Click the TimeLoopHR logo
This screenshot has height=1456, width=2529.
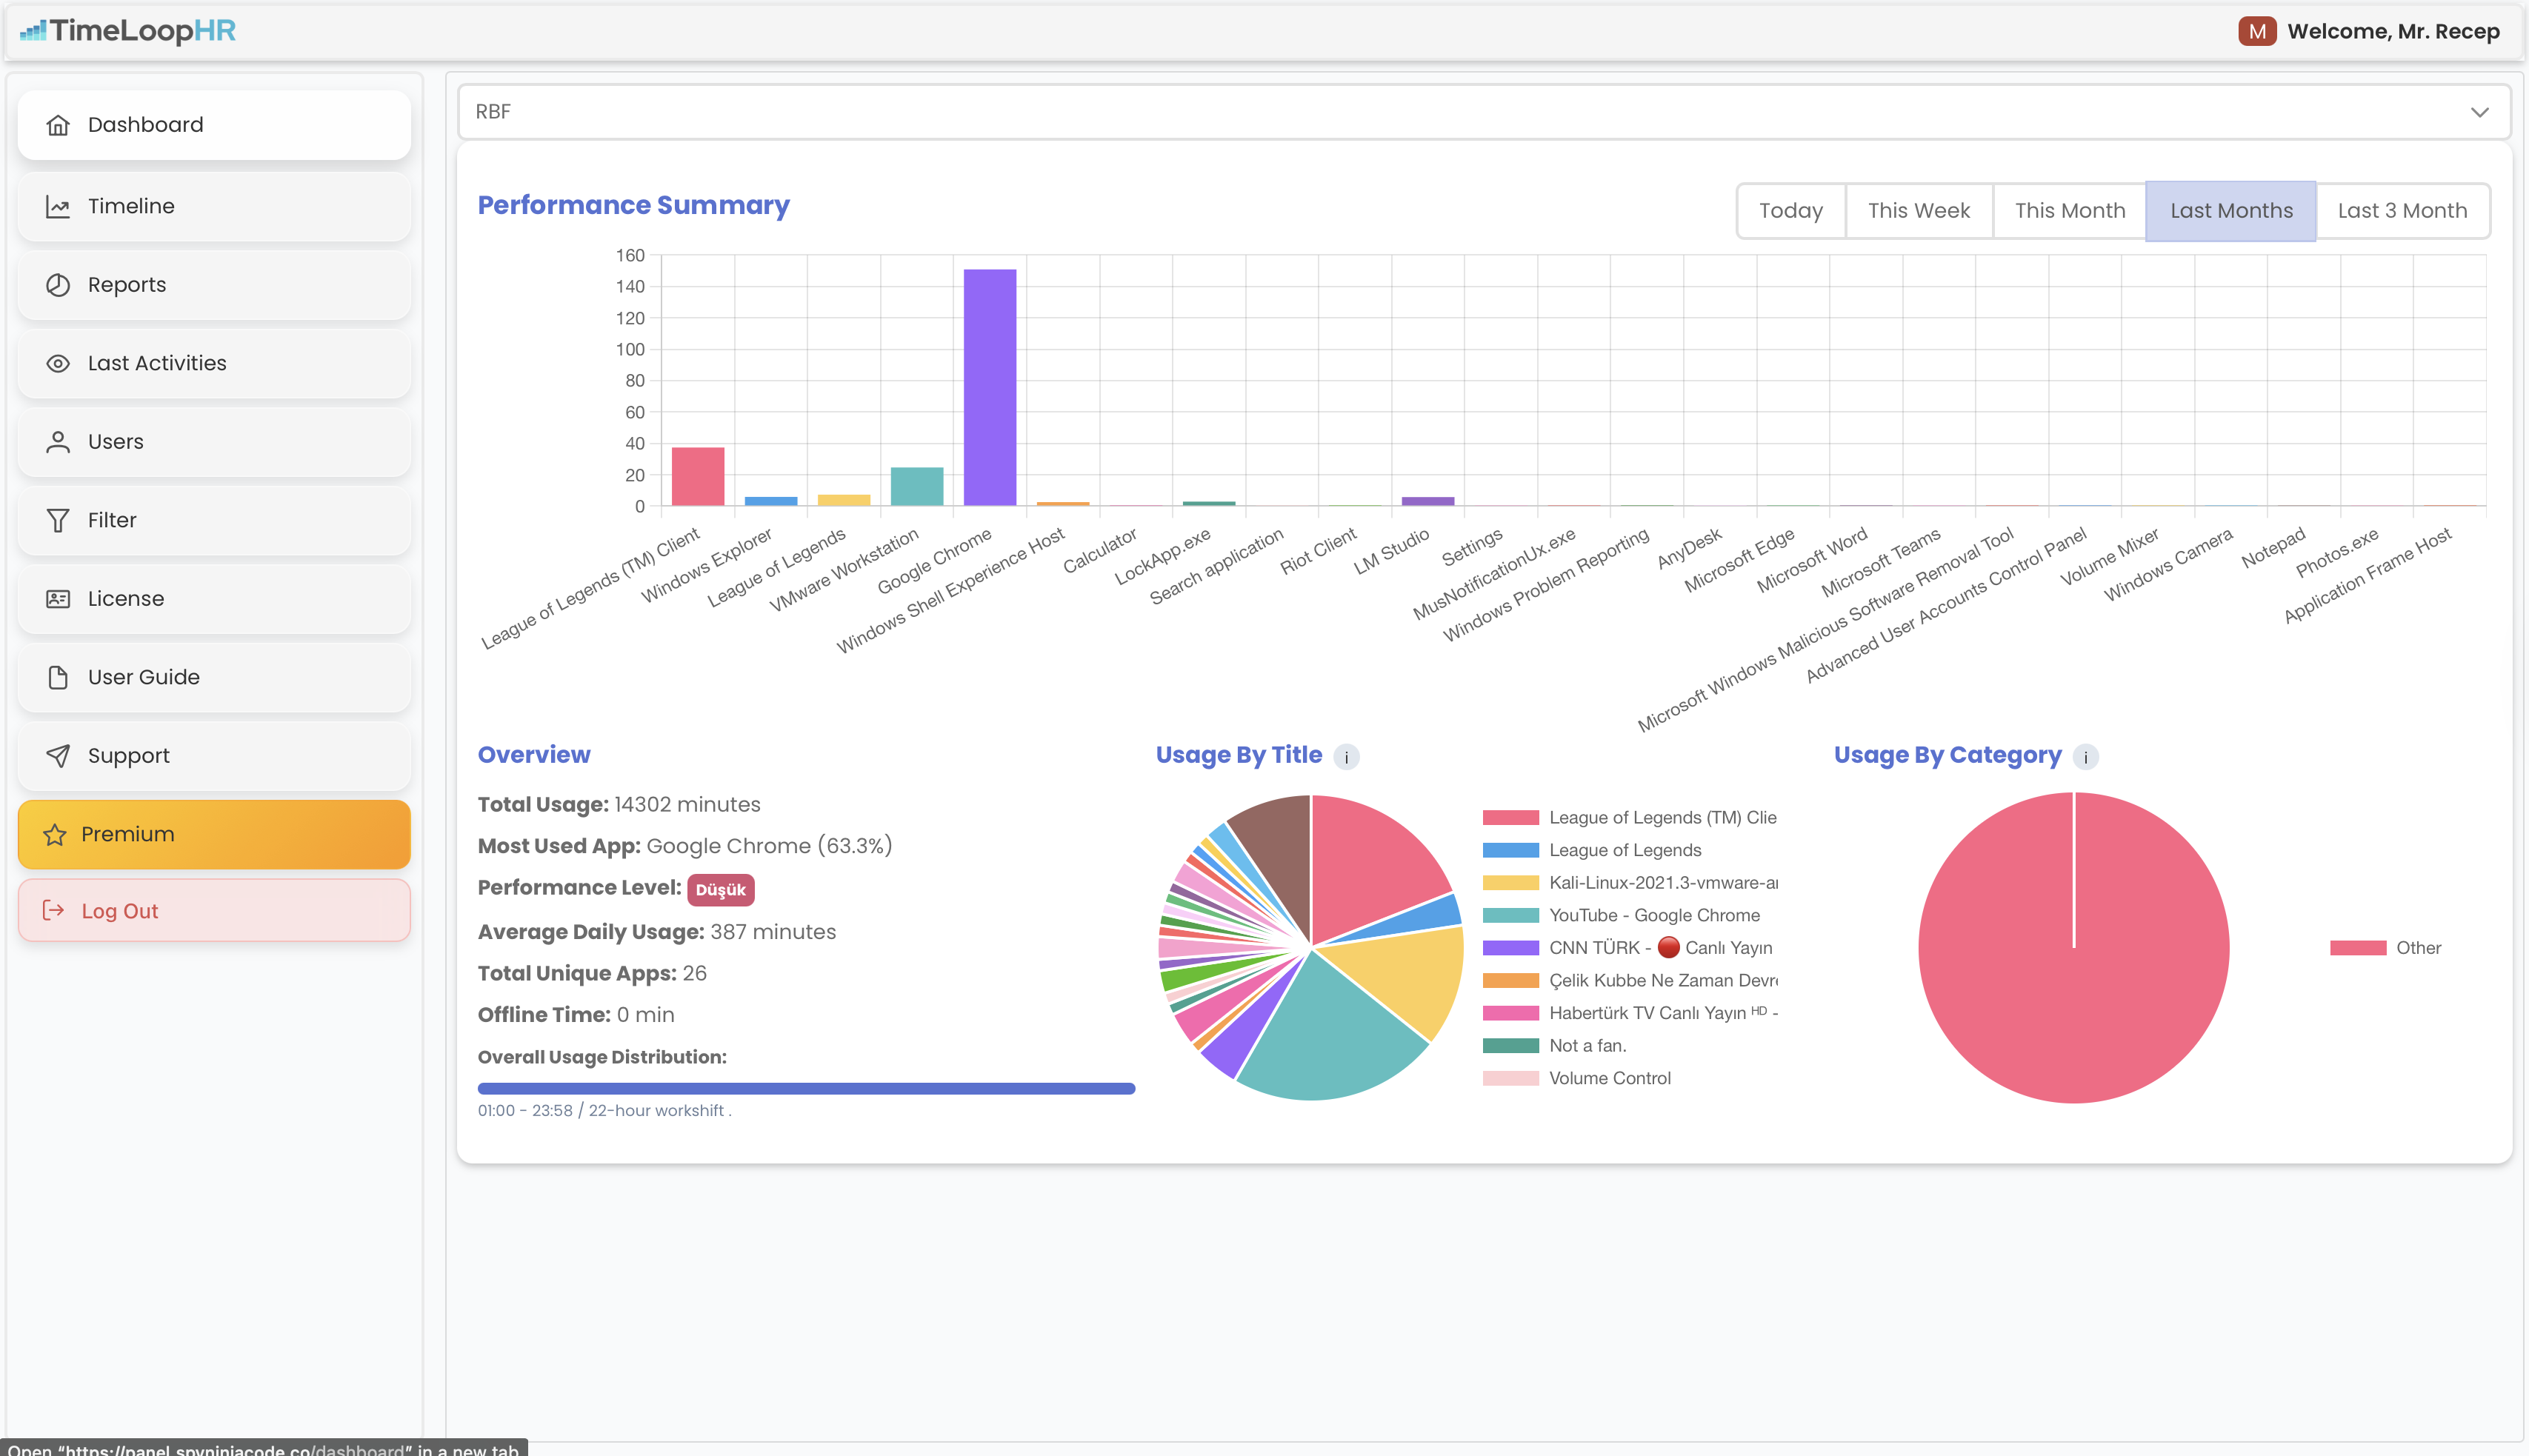tap(127, 31)
